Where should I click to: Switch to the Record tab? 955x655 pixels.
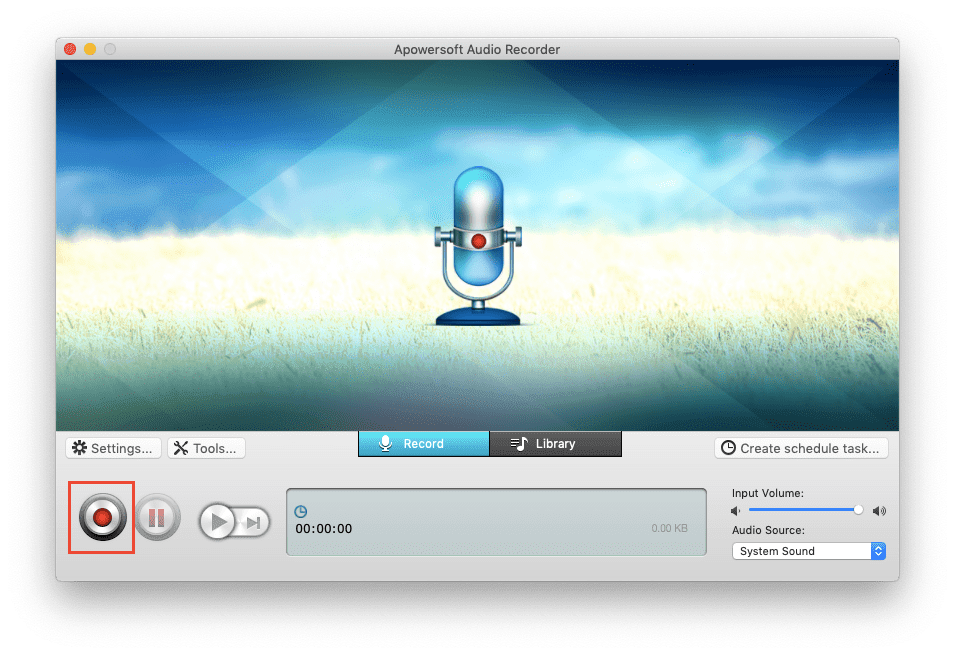(x=424, y=443)
